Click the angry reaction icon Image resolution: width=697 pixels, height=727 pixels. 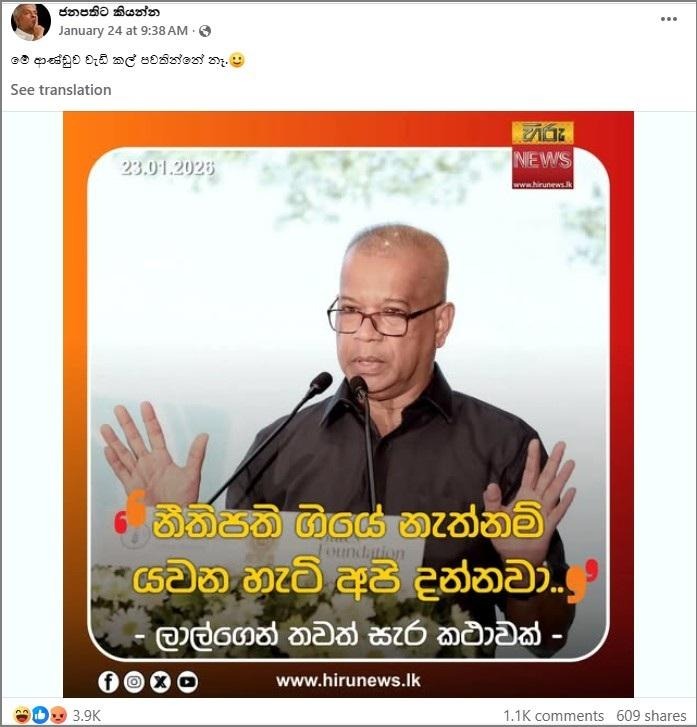click(x=58, y=715)
